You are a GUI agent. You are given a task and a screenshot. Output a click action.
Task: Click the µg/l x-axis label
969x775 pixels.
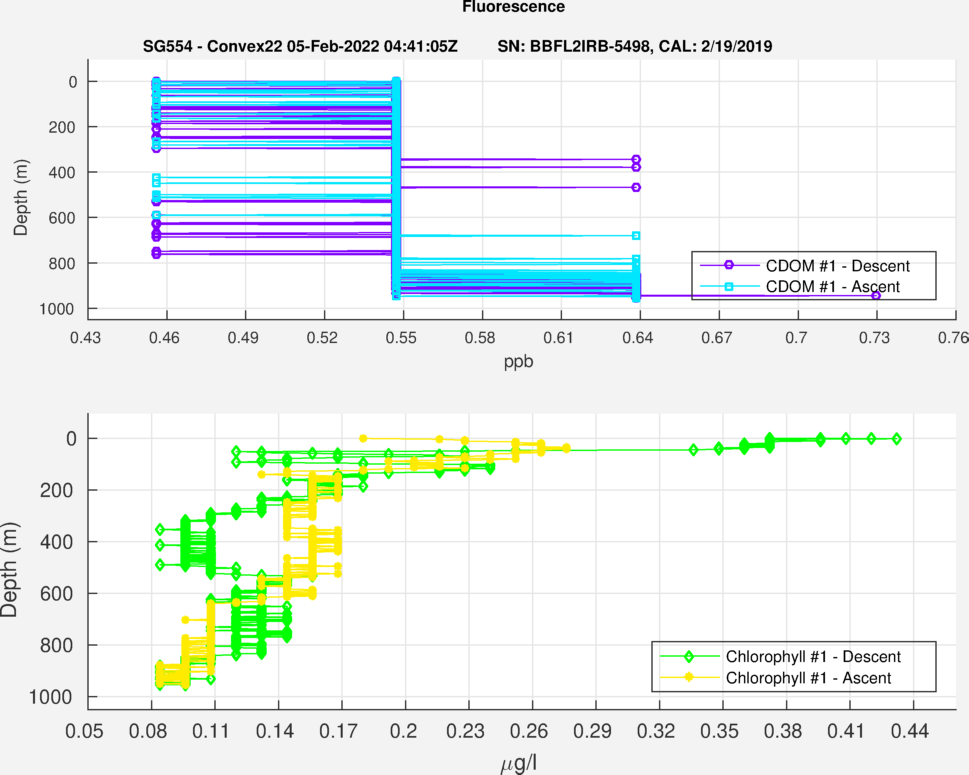(x=519, y=764)
